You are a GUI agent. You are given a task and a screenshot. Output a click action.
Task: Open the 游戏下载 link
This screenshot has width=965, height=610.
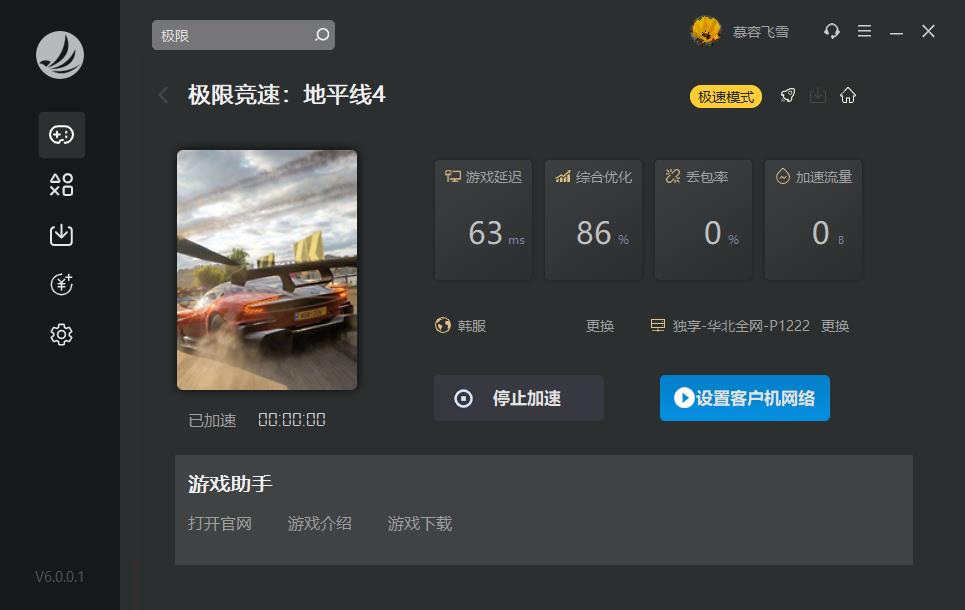pyautogui.click(x=420, y=524)
